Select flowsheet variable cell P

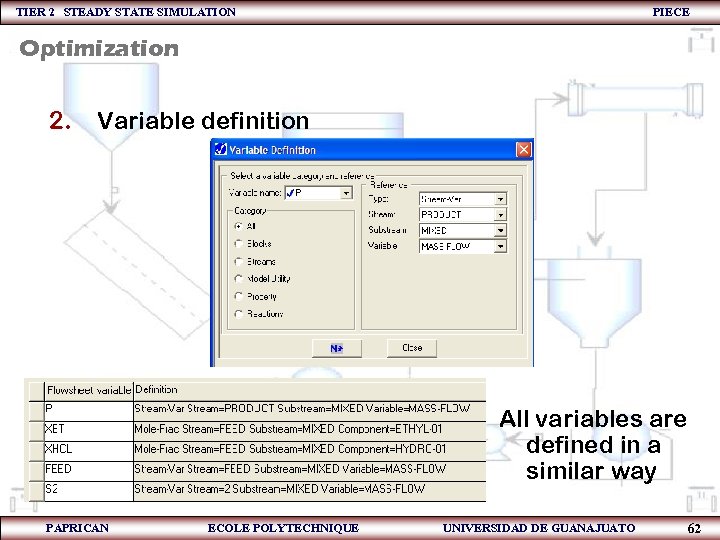(89, 411)
